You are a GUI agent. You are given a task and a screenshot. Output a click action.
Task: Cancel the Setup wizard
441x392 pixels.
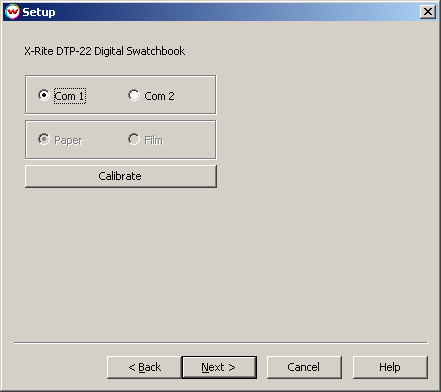coord(304,367)
